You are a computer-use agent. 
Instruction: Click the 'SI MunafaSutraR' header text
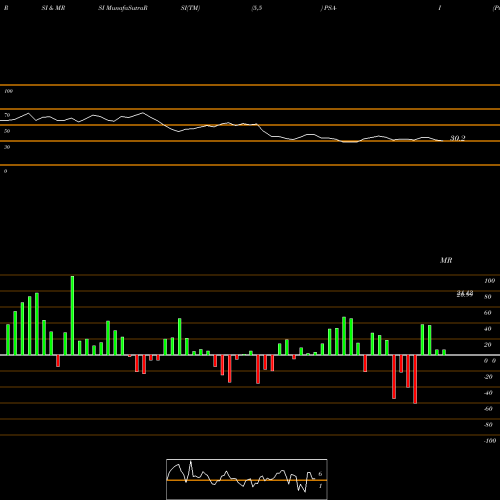point(123,8)
